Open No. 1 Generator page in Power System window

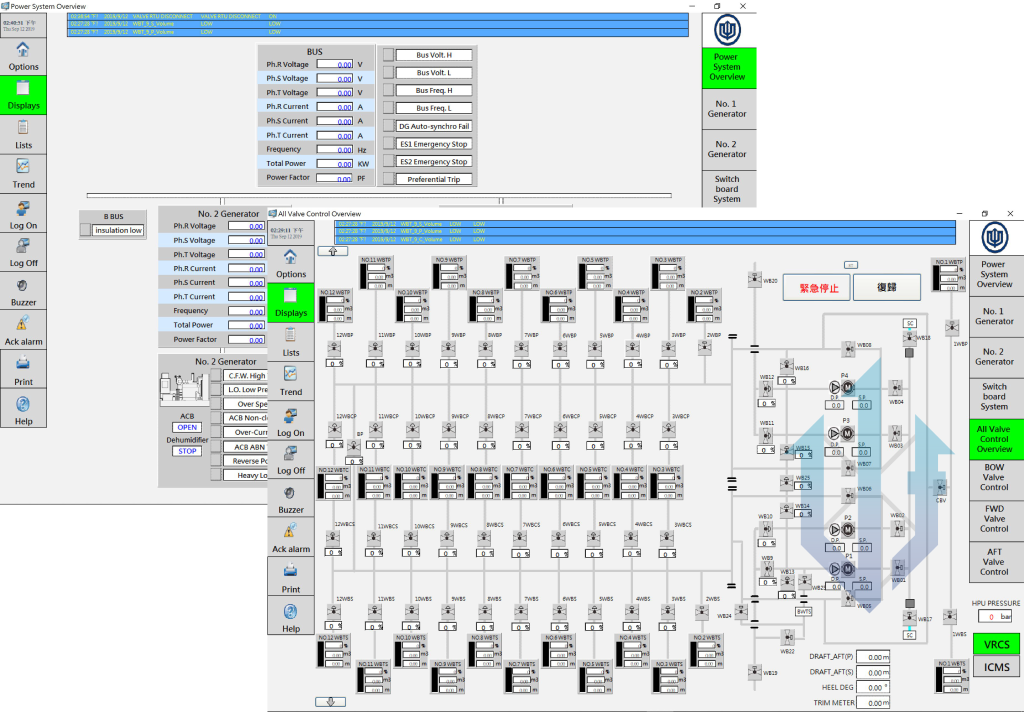(727, 108)
